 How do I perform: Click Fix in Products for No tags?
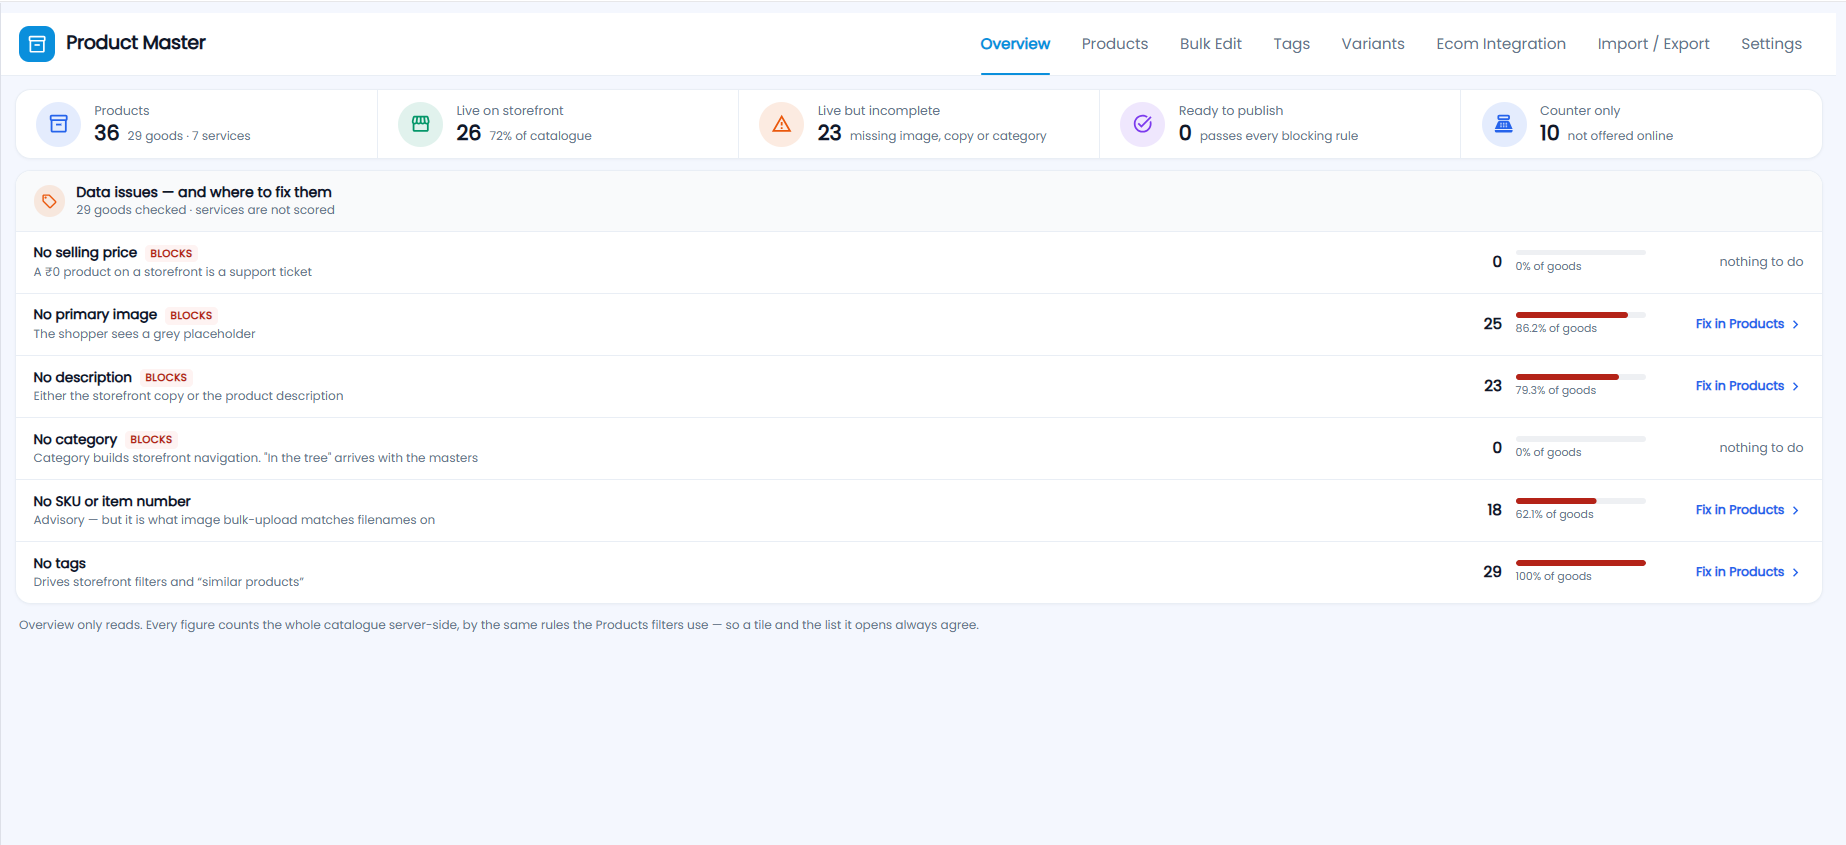(x=1748, y=572)
